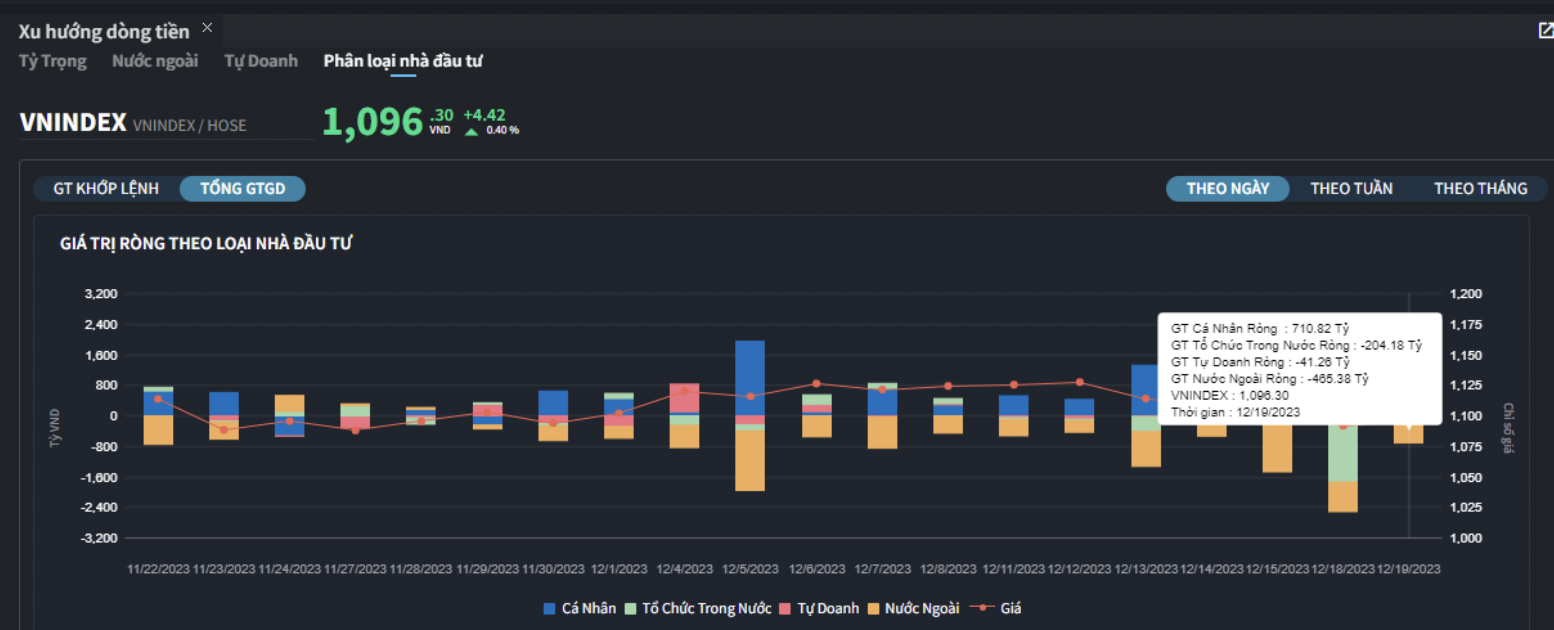The width and height of the screenshot is (1554, 630).
Task: Show data THEO THÁNG
Action: (x=1480, y=188)
